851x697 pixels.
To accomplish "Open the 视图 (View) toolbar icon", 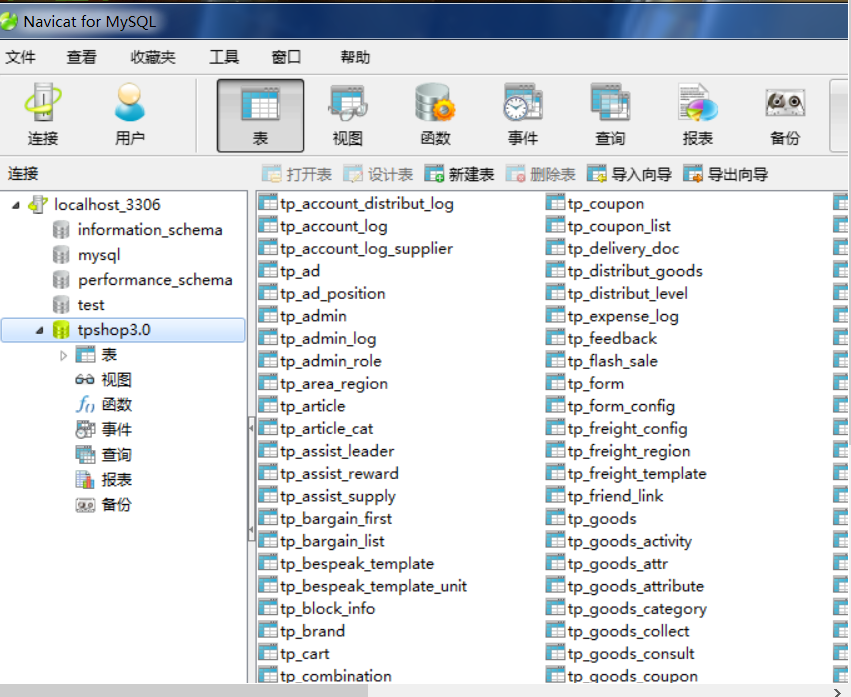I will 347,115.
